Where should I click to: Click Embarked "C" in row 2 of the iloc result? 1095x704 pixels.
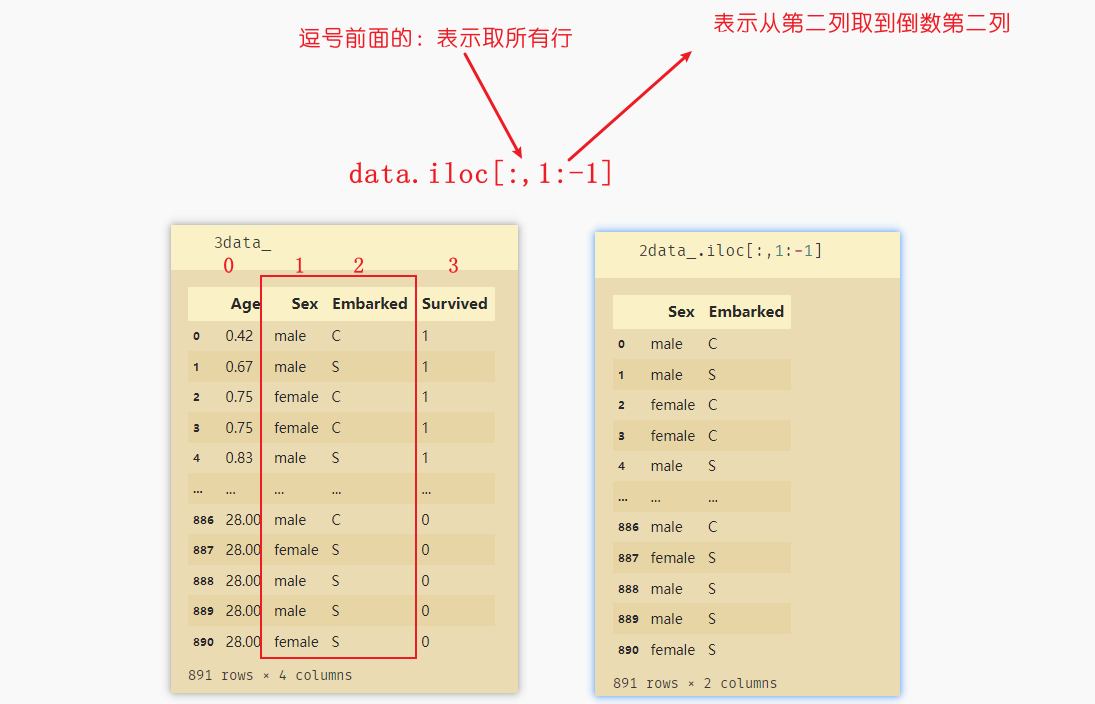coord(712,405)
